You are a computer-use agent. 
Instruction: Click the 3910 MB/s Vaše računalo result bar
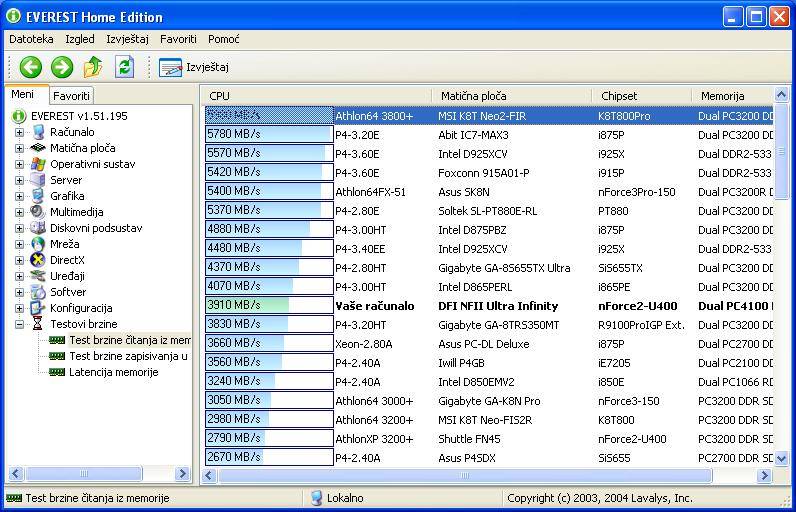click(x=268, y=306)
